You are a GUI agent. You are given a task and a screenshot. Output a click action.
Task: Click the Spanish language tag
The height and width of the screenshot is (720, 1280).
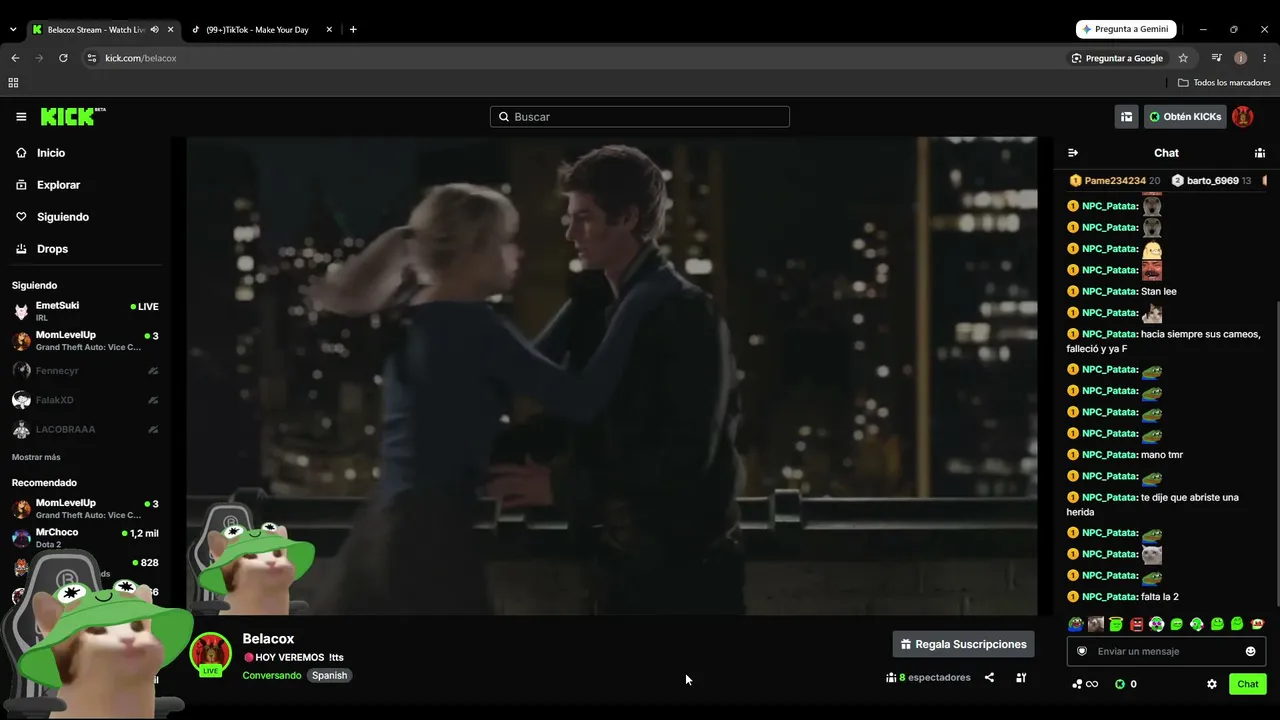(x=329, y=675)
